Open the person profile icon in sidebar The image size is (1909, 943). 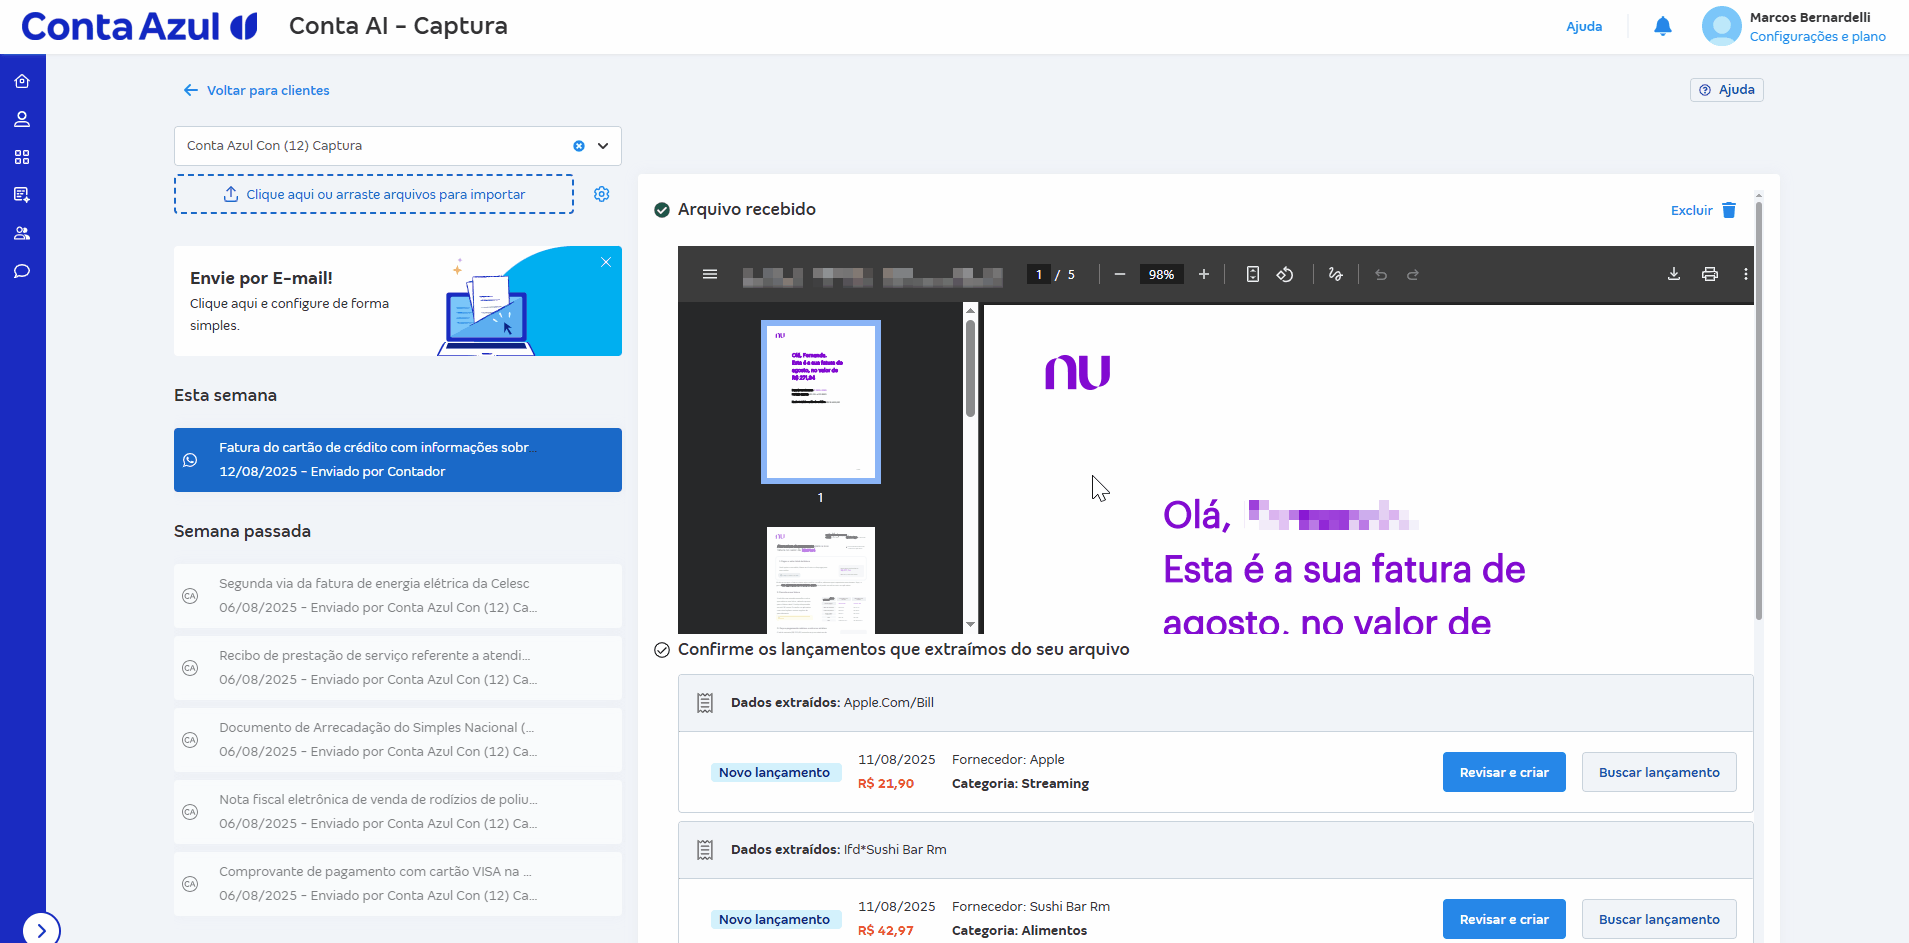(22, 119)
